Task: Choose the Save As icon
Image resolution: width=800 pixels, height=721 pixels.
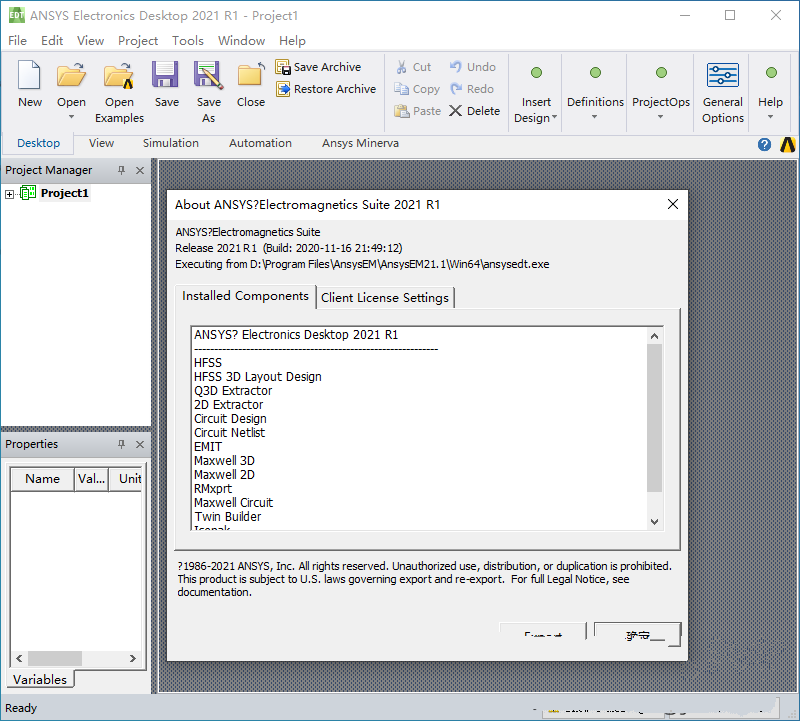Action: [x=208, y=74]
